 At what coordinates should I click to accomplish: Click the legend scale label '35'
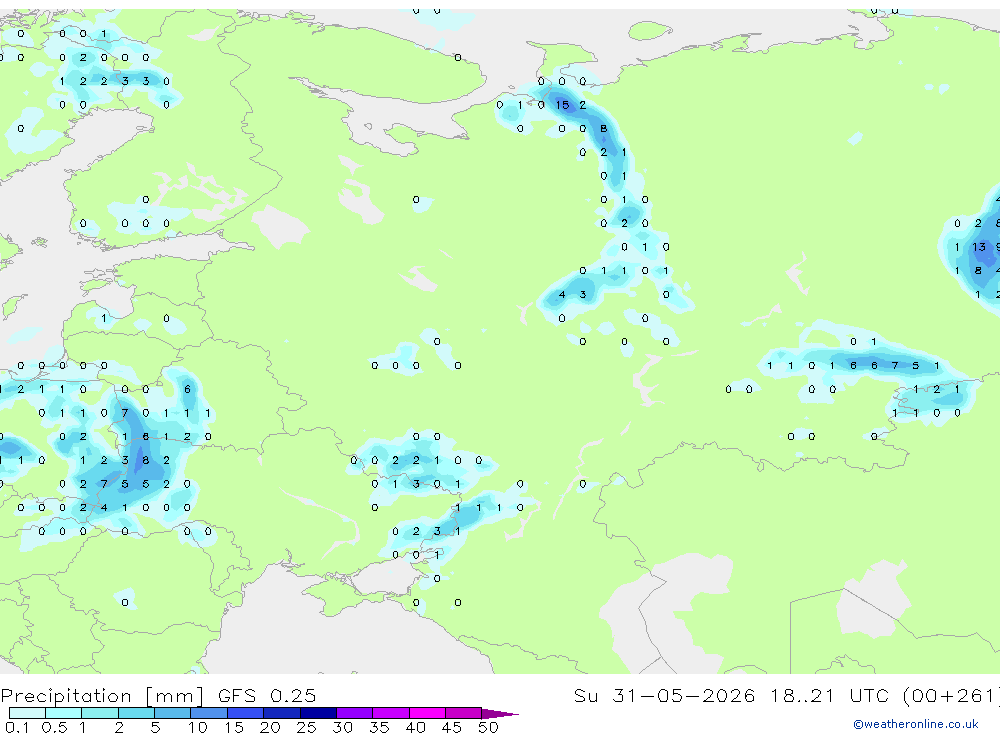(x=379, y=727)
